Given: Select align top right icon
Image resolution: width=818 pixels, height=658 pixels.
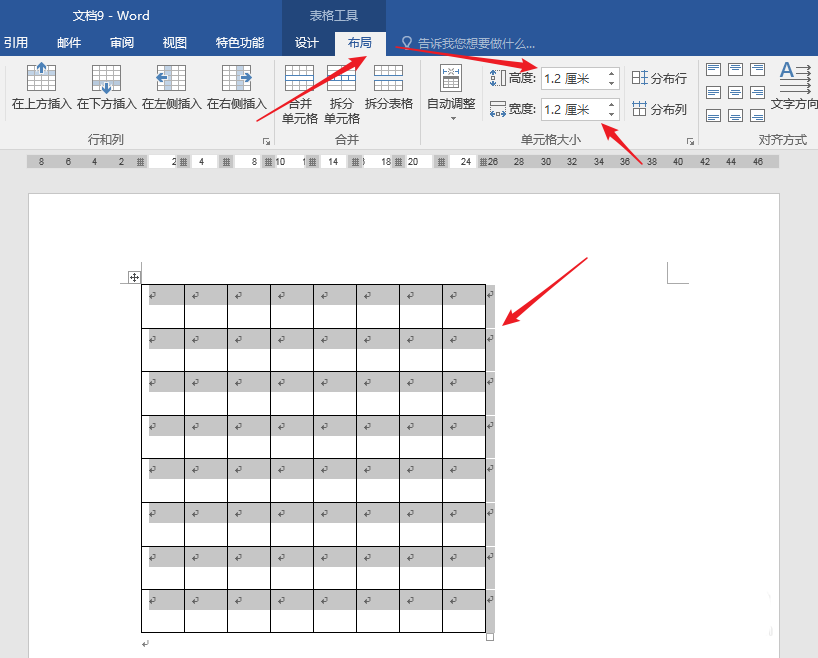Looking at the screenshot, I should click(757, 69).
